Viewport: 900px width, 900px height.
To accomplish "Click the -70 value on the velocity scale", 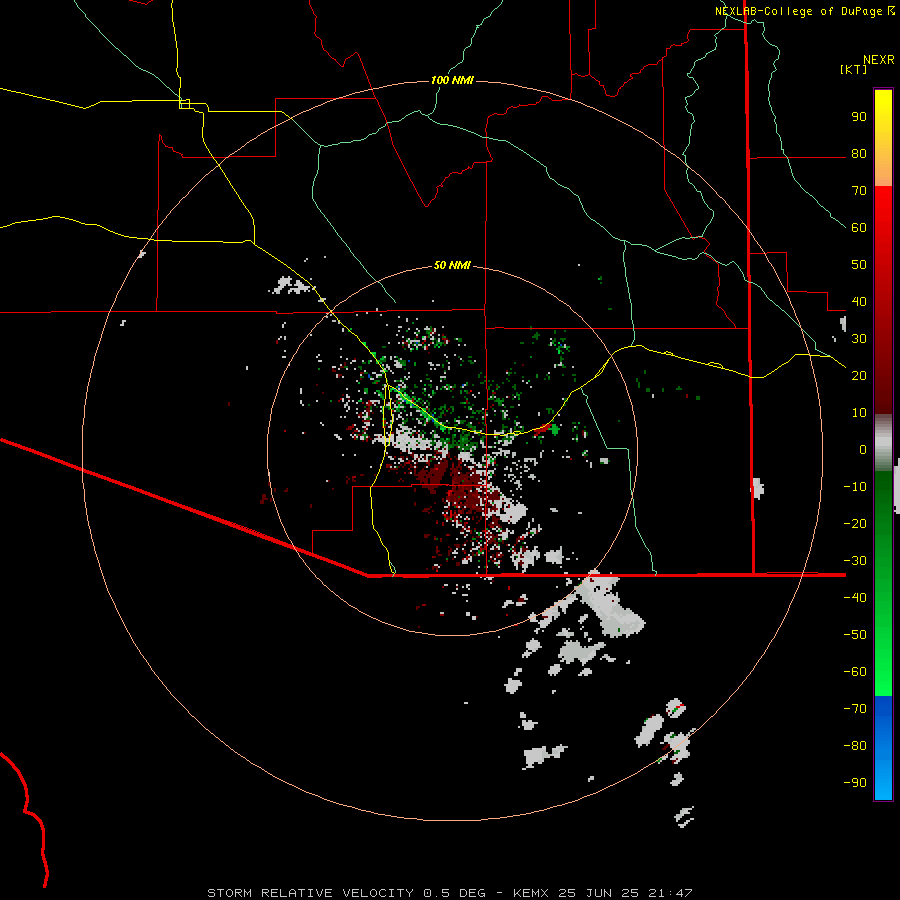I will point(855,709).
